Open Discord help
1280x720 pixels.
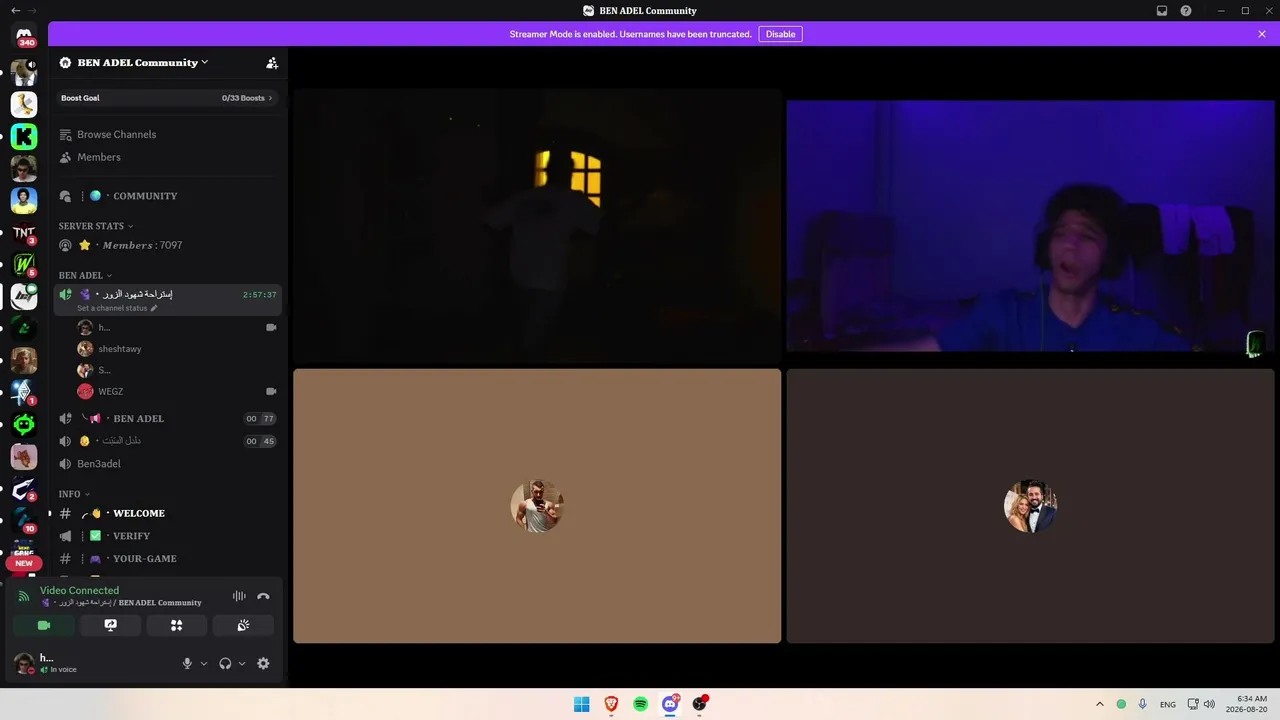(x=1186, y=11)
